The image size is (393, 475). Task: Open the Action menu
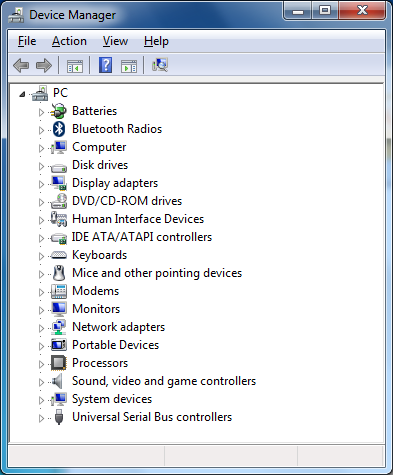69,41
